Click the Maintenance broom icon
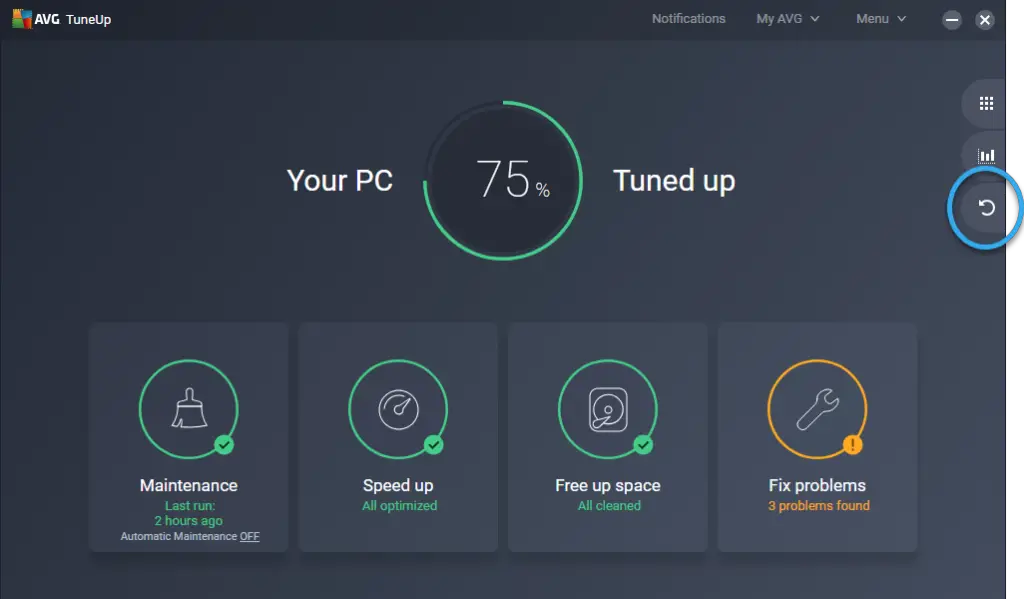Image resolution: width=1024 pixels, height=599 pixels. 189,409
